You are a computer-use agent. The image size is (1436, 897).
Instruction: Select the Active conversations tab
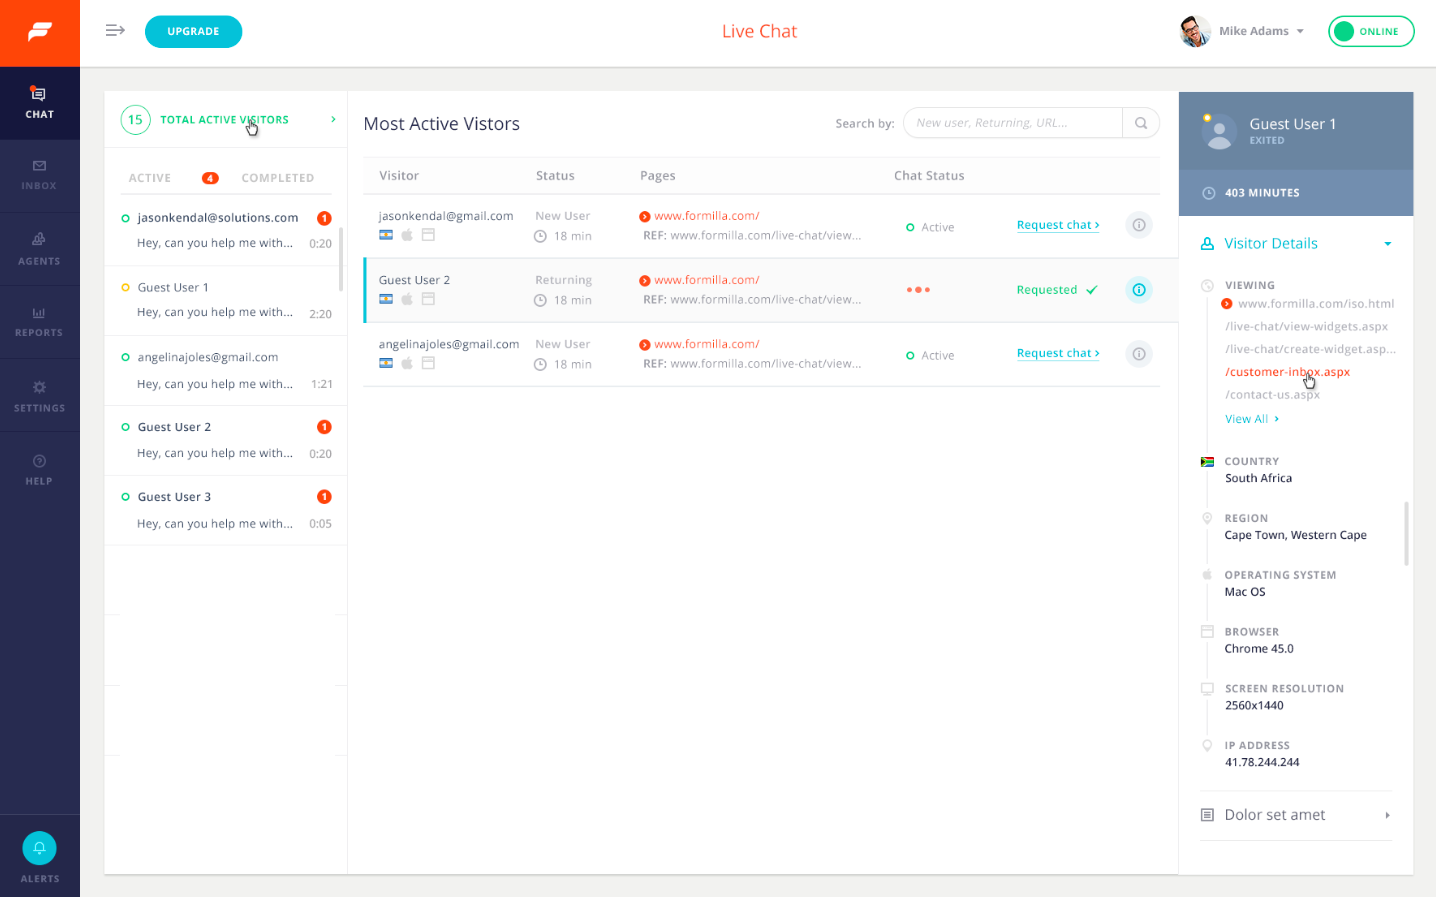[x=149, y=177]
